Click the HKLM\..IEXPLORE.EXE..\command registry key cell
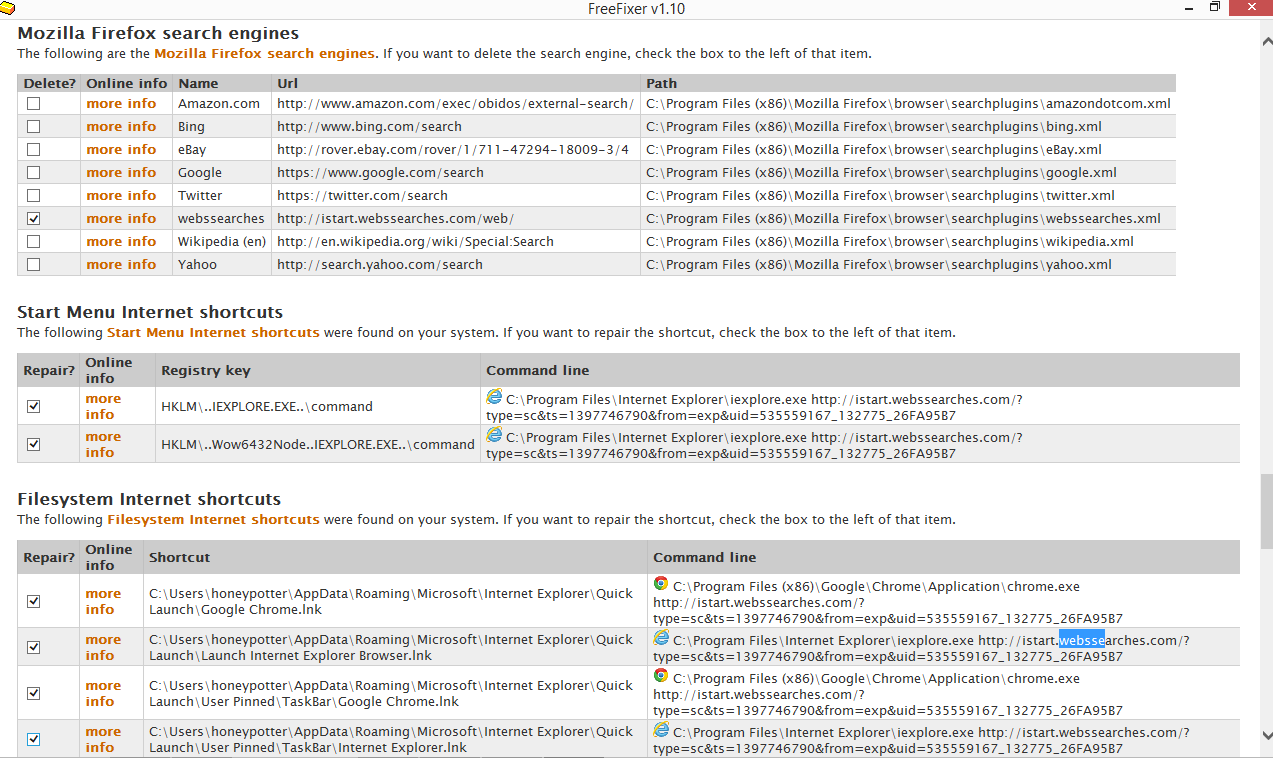This screenshot has height=758, width=1273. [x=318, y=407]
